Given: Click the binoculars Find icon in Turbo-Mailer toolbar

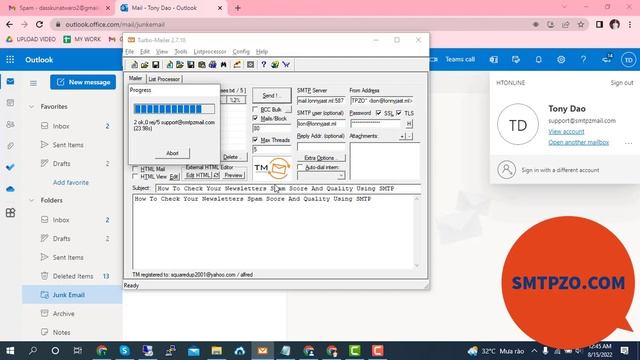Looking at the screenshot, I should point(223,64).
